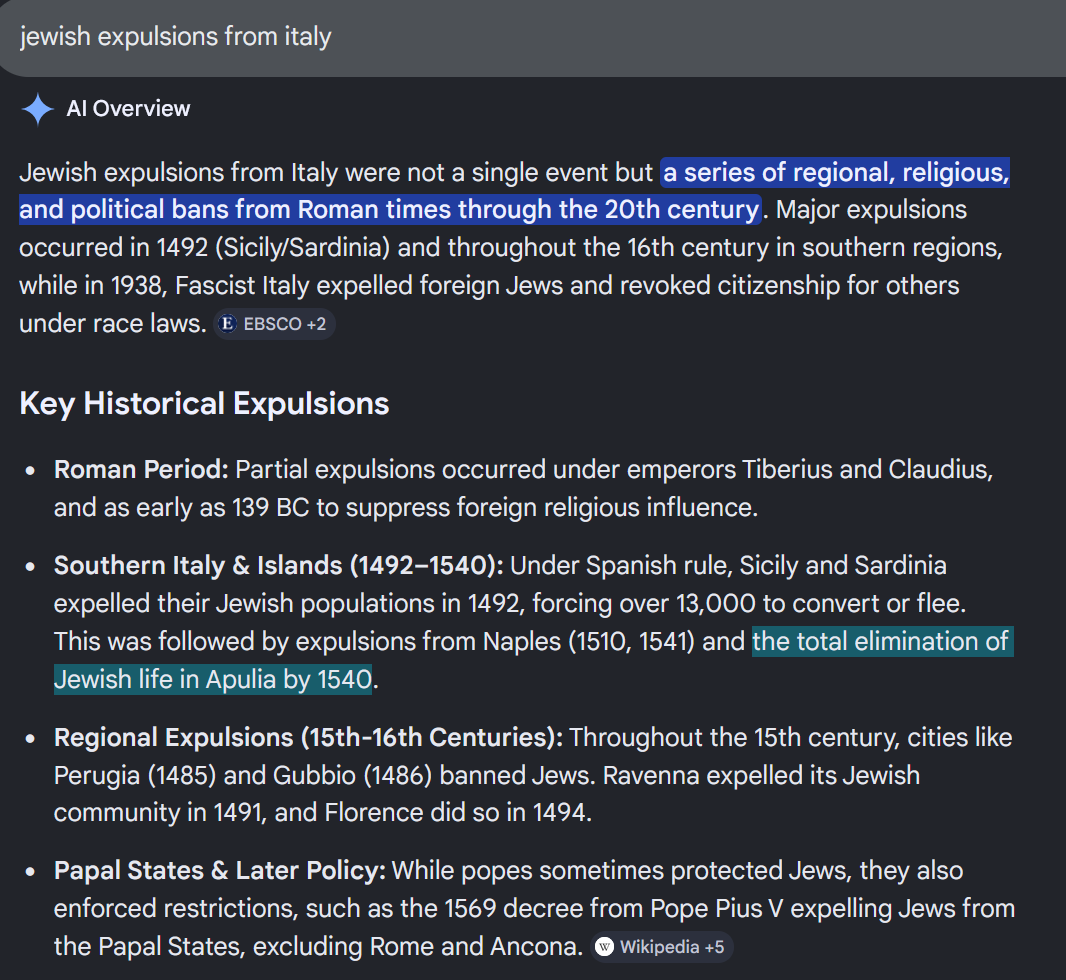Click the 'Southern Italy & Islands (1492–1540):' label
Viewport: 1066px width, 980px height.
279,565
